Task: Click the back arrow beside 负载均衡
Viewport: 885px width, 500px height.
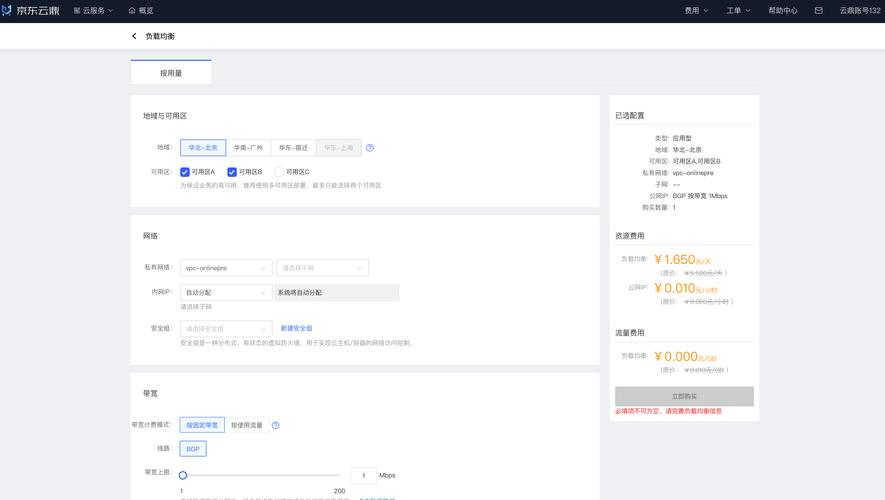Action: tap(134, 36)
